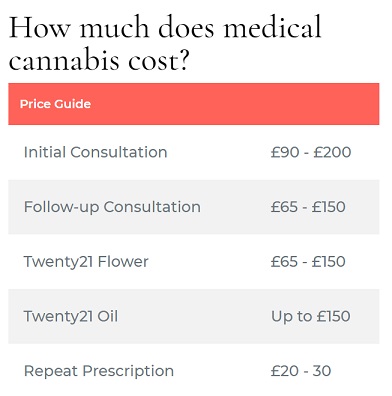The image size is (392, 396).
Task: Click the word 'cannabis' in the heading
Action: pos(64,61)
